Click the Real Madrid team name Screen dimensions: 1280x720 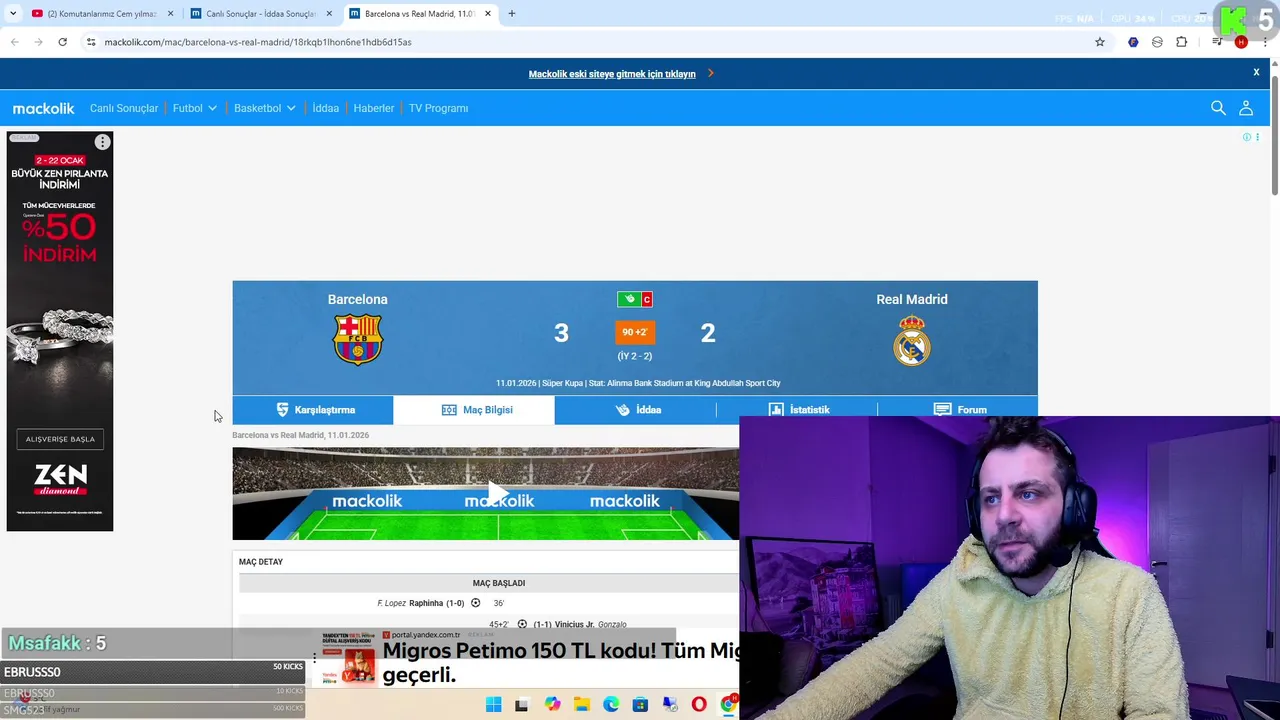click(912, 299)
